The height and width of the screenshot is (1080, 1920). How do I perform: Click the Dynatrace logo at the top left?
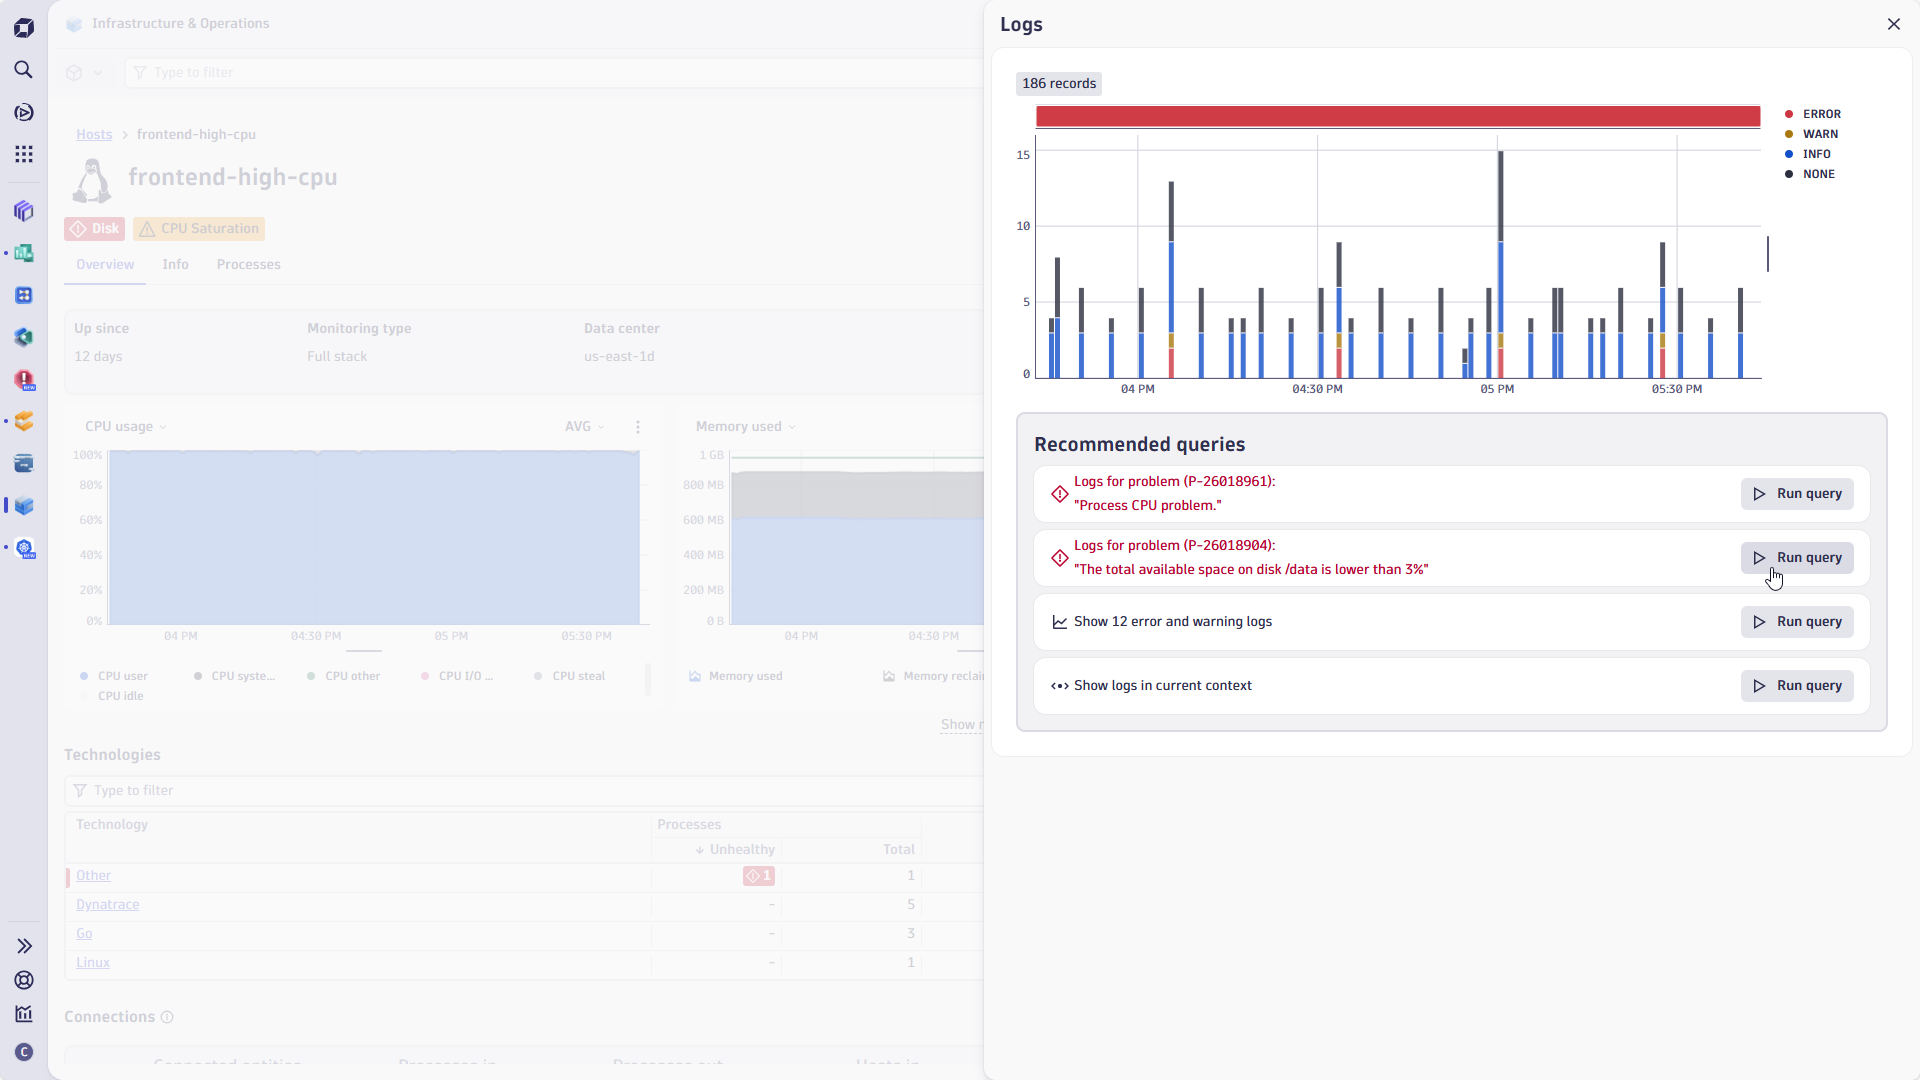point(23,27)
